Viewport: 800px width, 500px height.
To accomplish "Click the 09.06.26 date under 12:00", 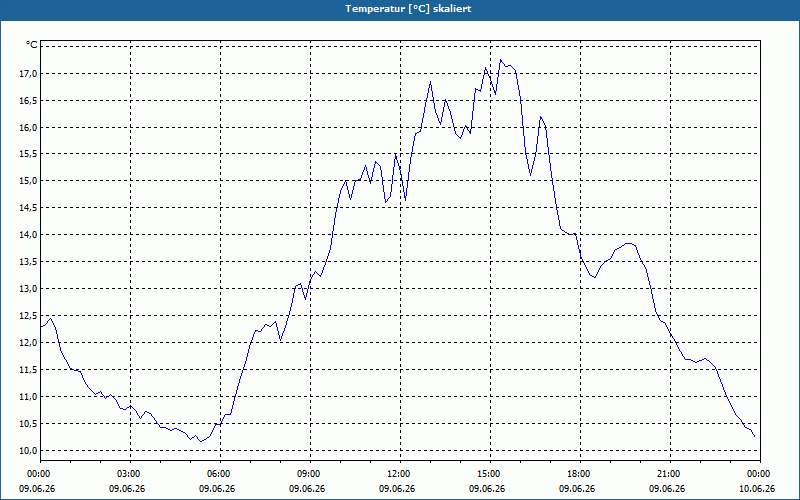I will (x=397, y=489).
